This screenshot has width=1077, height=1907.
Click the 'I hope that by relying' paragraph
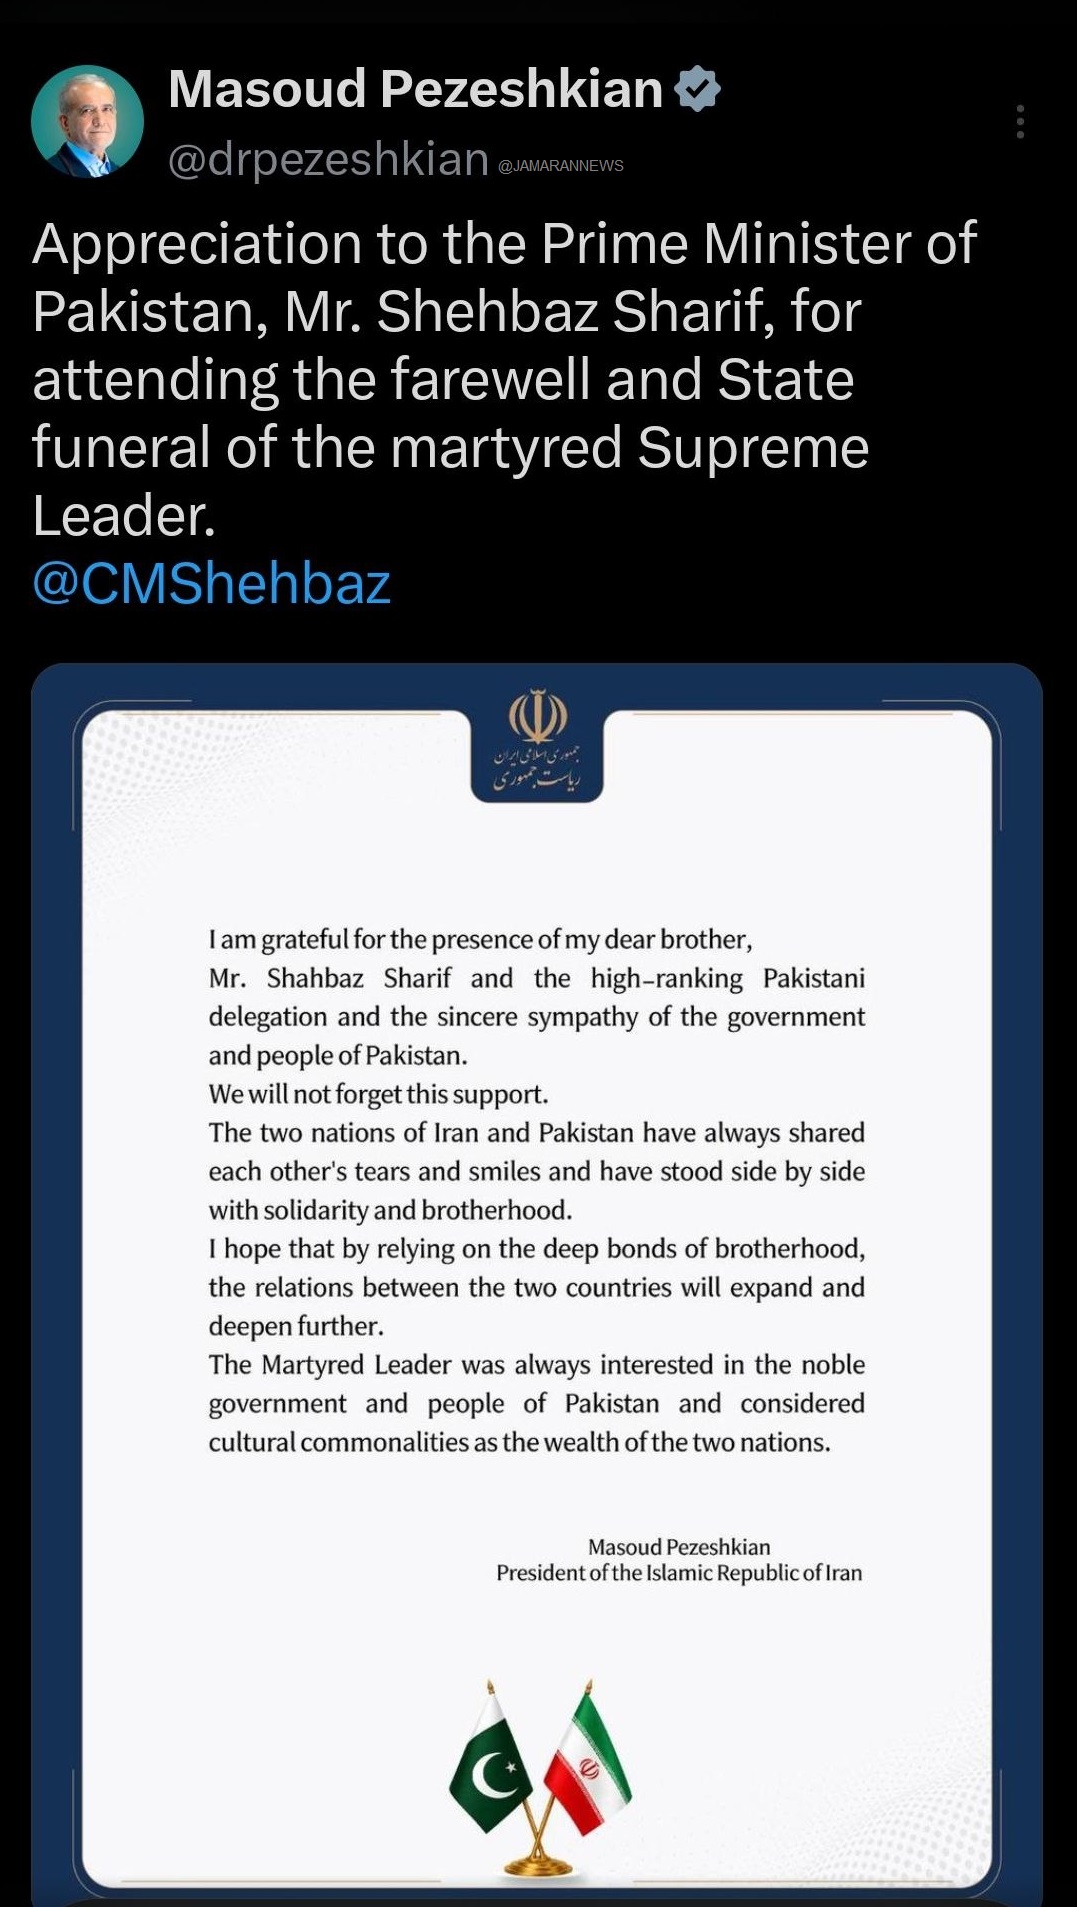click(x=537, y=1287)
